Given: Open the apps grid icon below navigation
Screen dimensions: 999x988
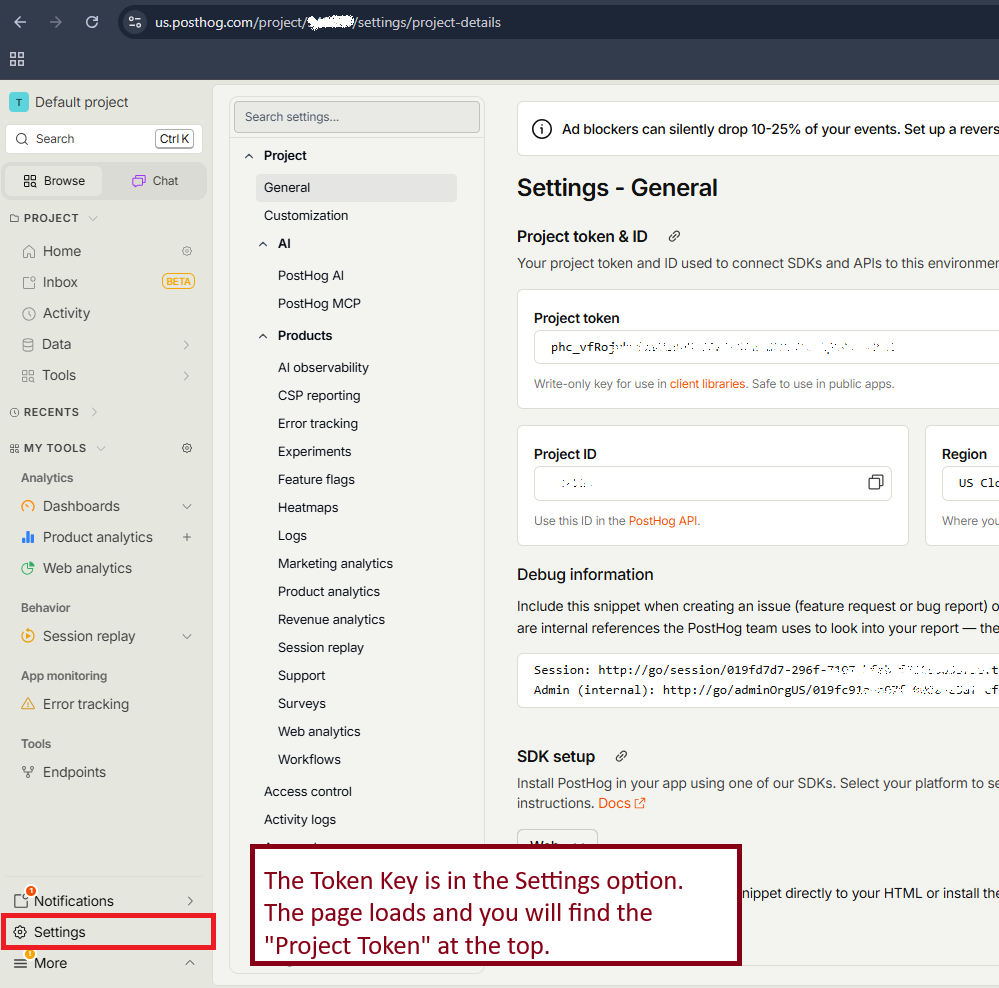Looking at the screenshot, I should (x=17, y=59).
